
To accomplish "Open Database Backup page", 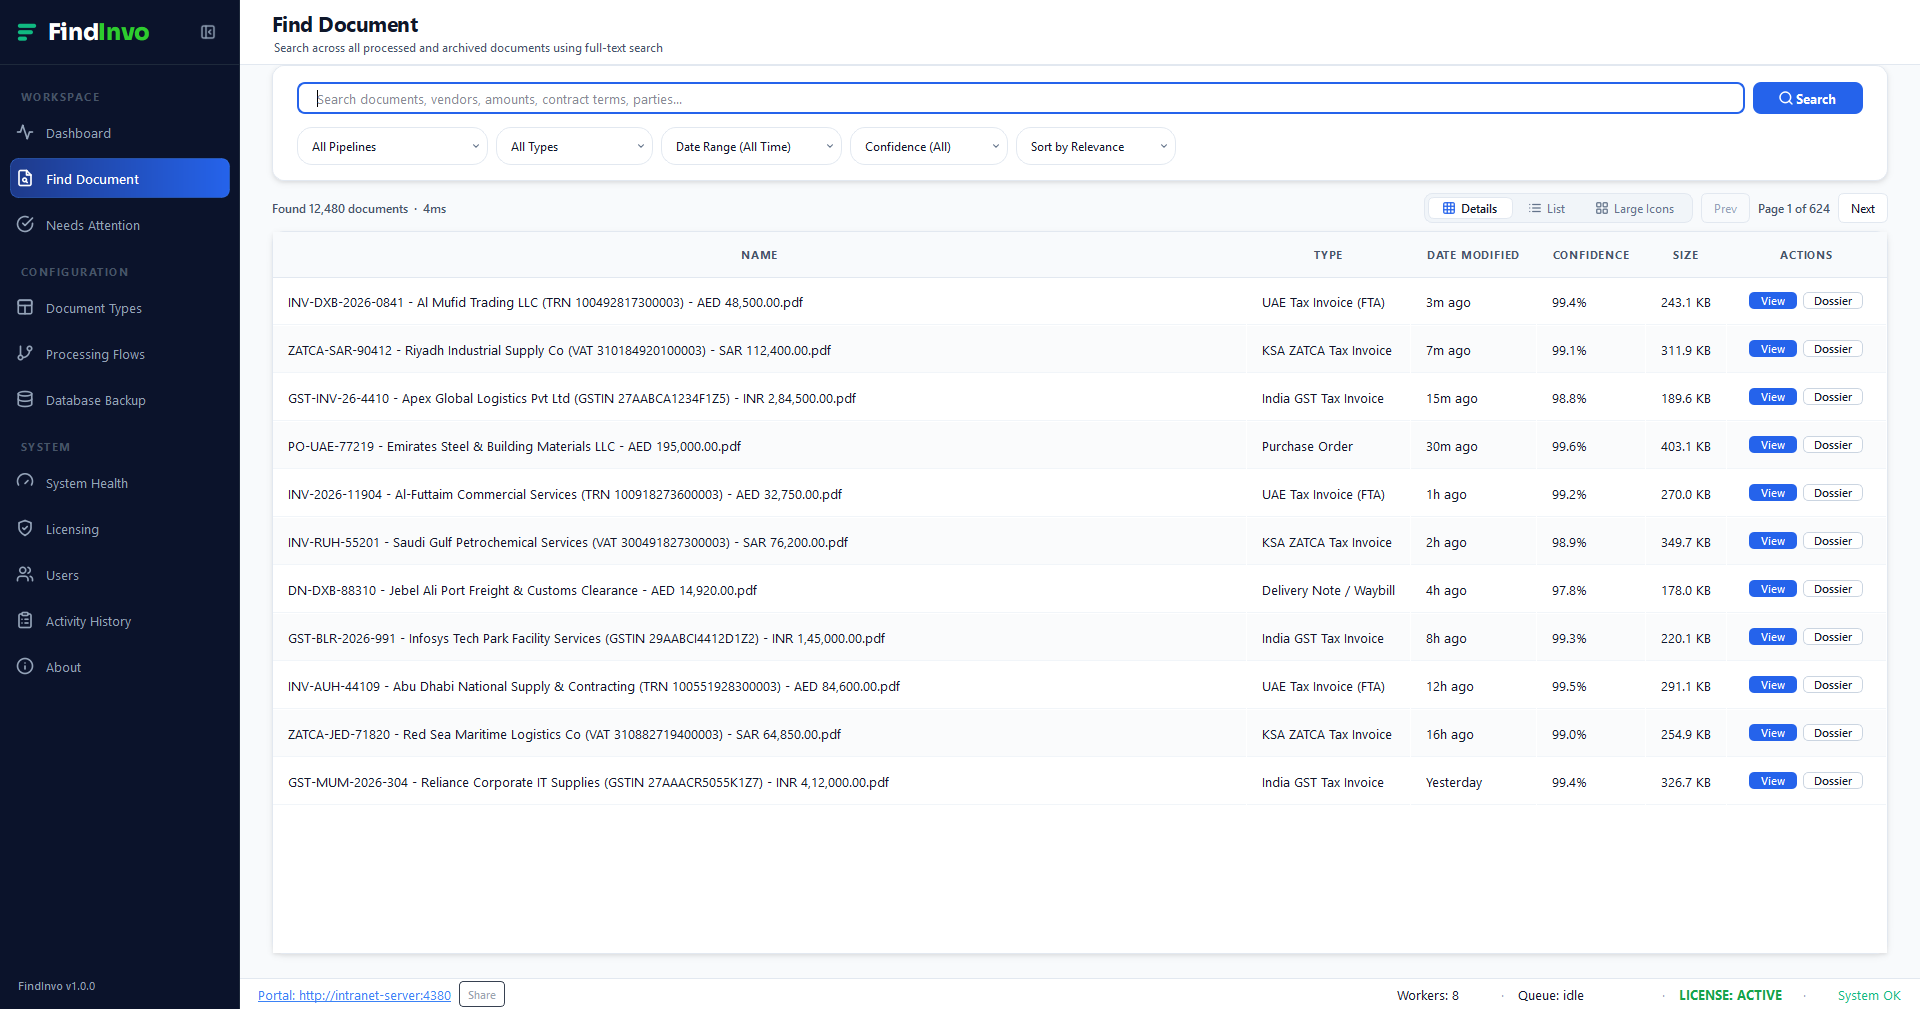I will (x=120, y=400).
